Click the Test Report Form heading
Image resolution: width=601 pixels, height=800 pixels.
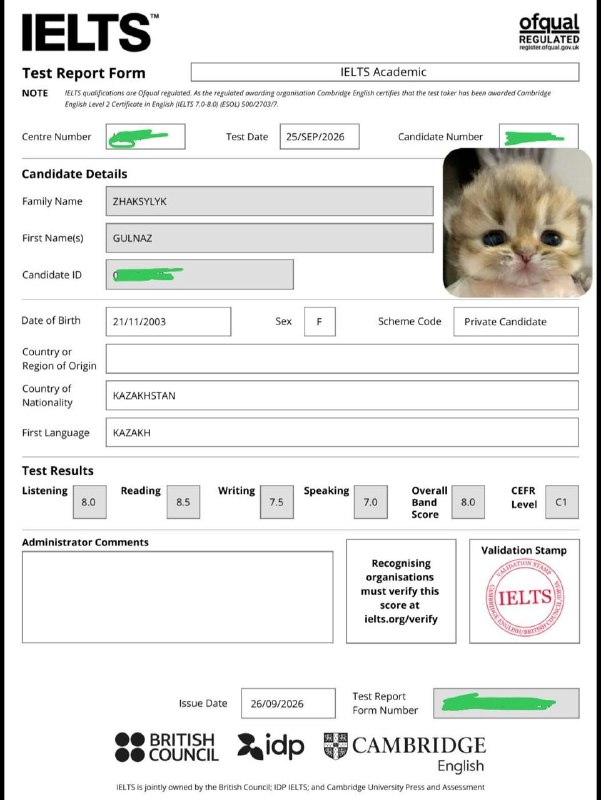pyautogui.click(x=84, y=73)
